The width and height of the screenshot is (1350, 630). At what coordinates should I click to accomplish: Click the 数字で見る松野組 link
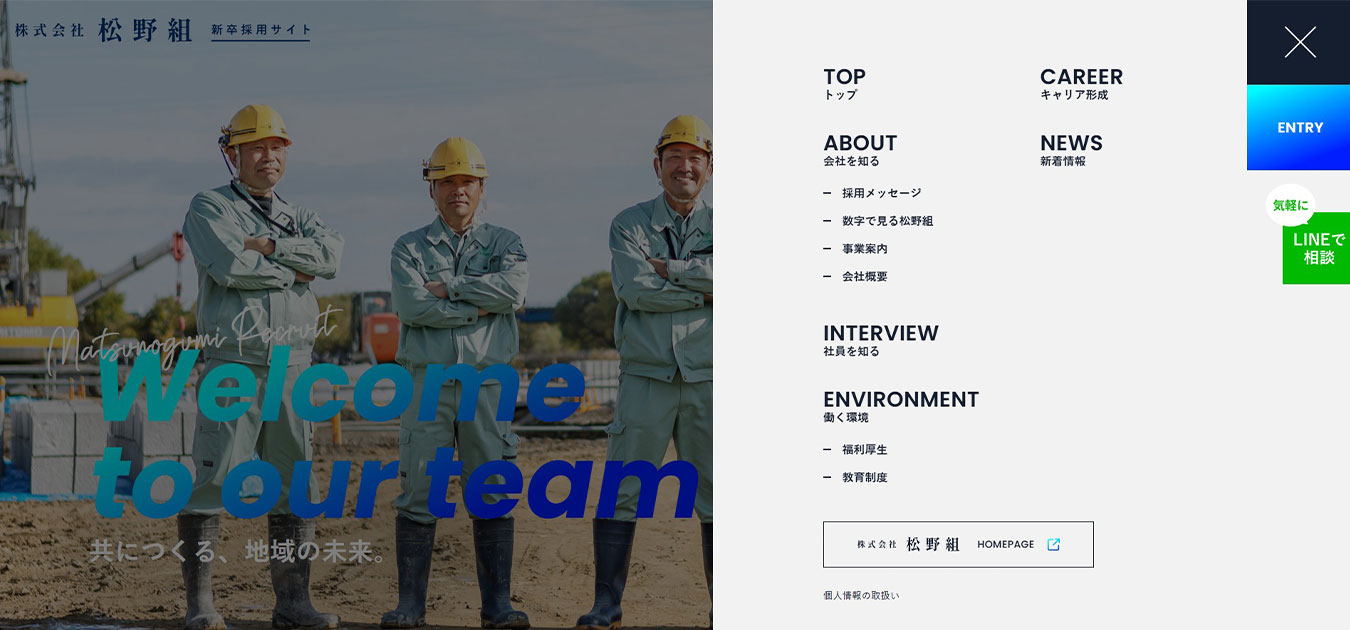[886, 221]
